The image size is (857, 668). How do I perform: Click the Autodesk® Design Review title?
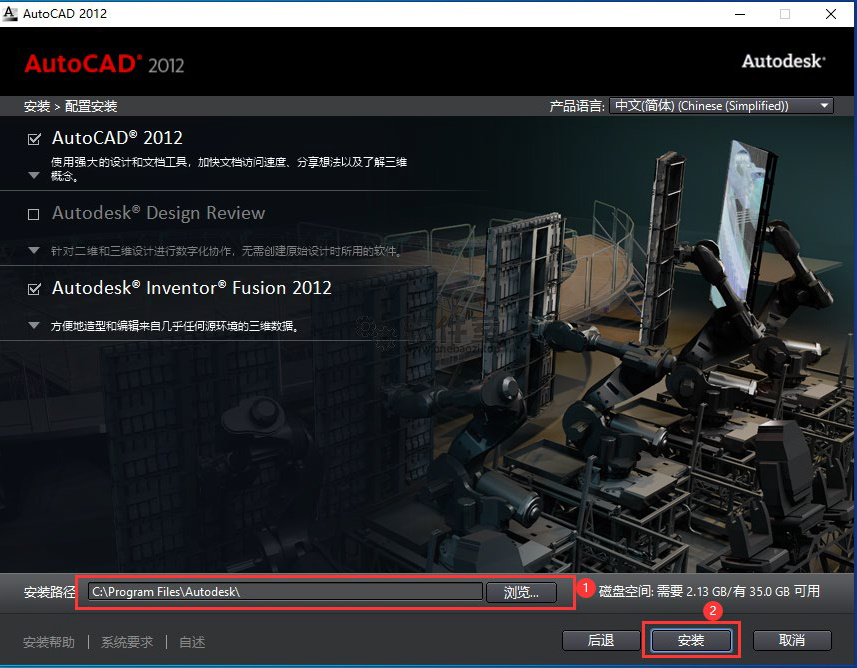tap(159, 213)
